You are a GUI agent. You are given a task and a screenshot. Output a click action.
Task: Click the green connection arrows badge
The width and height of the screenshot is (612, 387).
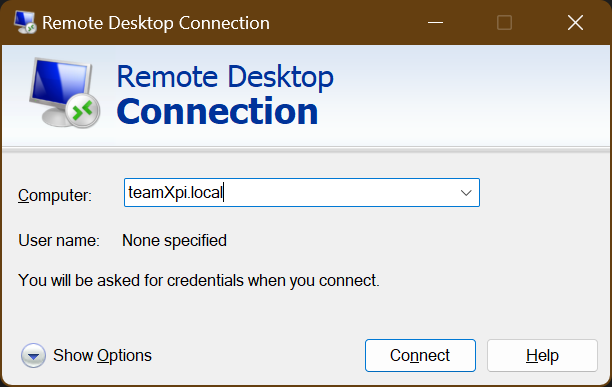(83, 111)
